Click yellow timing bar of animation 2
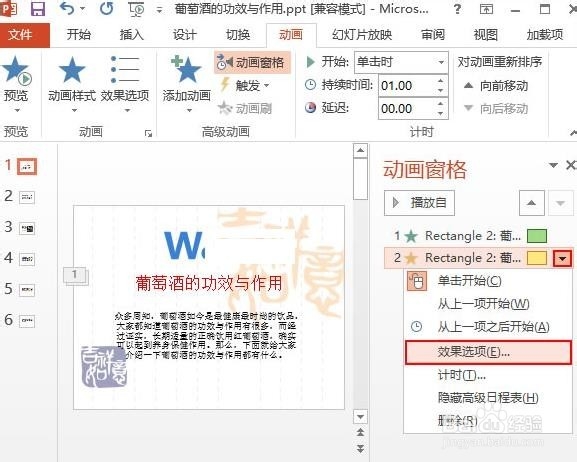Image resolution: width=577 pixels, height=462 pixels. 537,258
